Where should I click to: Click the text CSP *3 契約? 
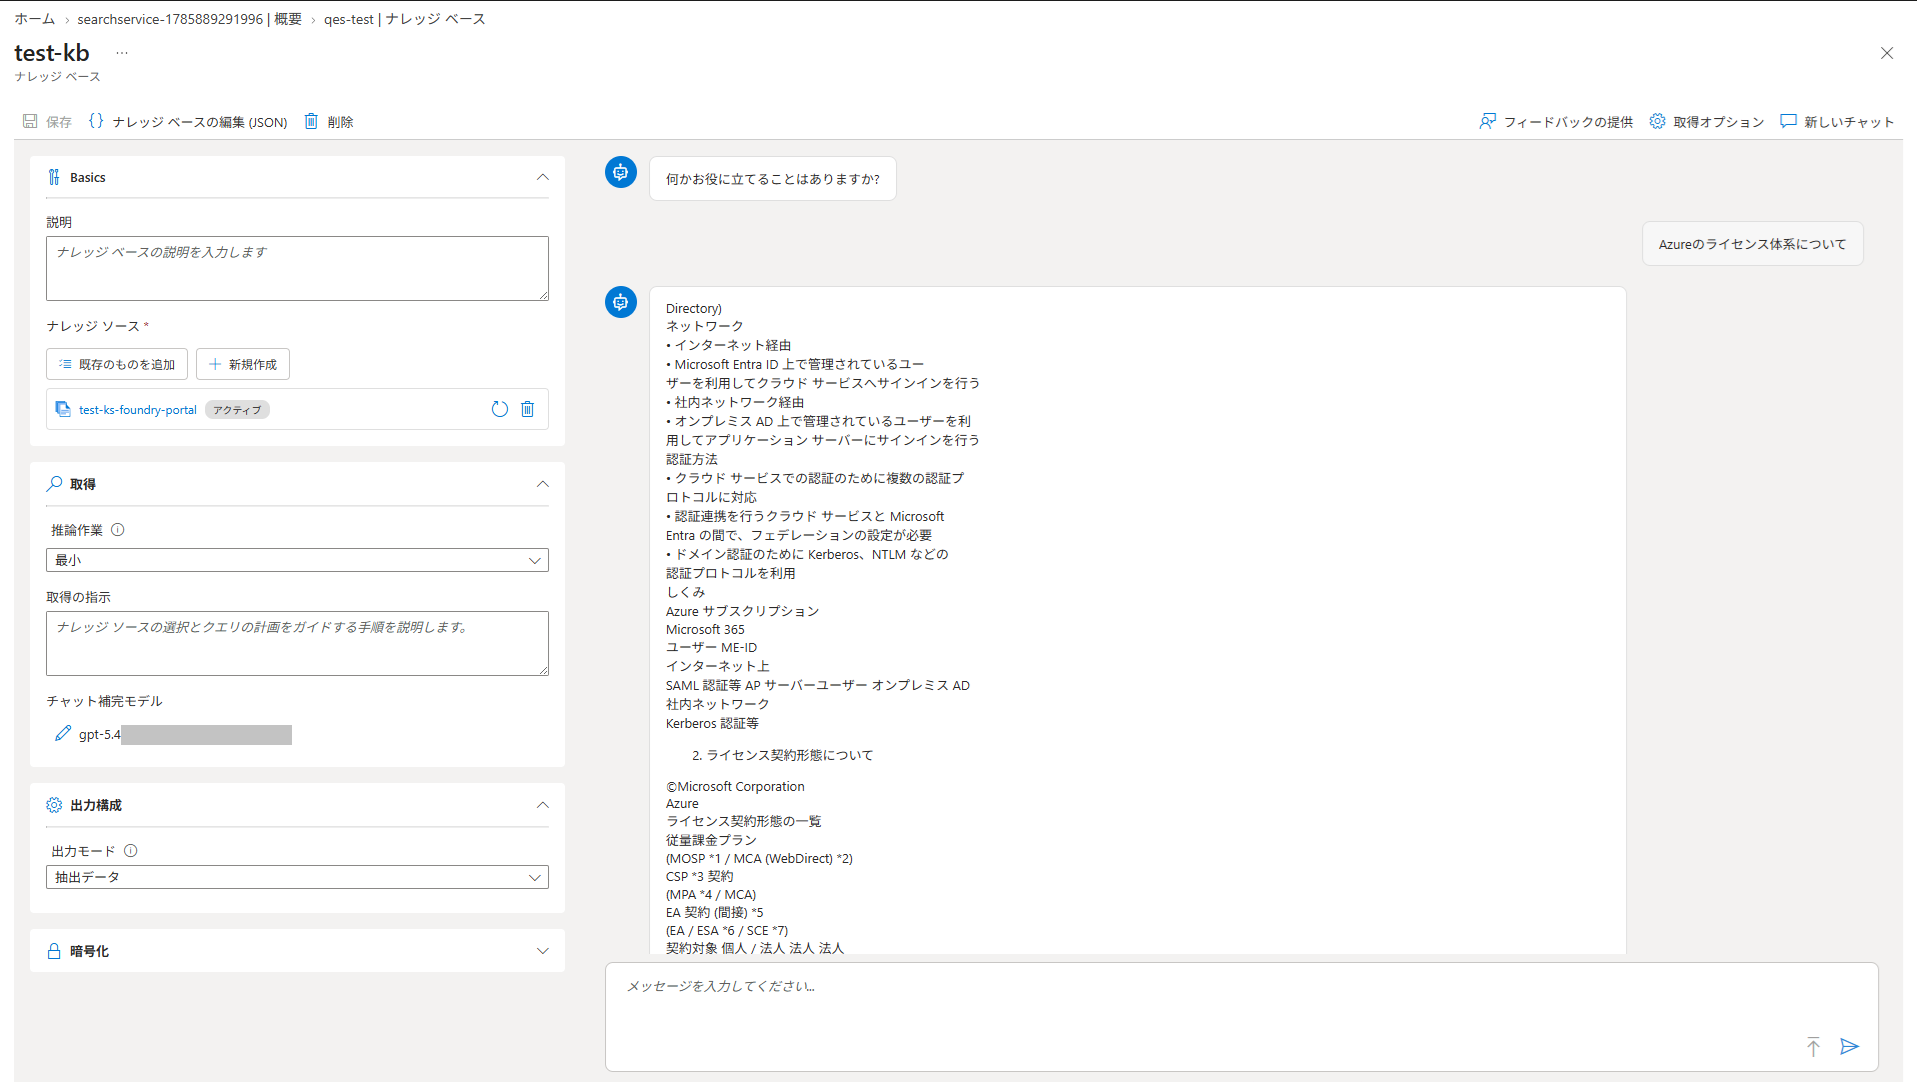click(699, 876)
